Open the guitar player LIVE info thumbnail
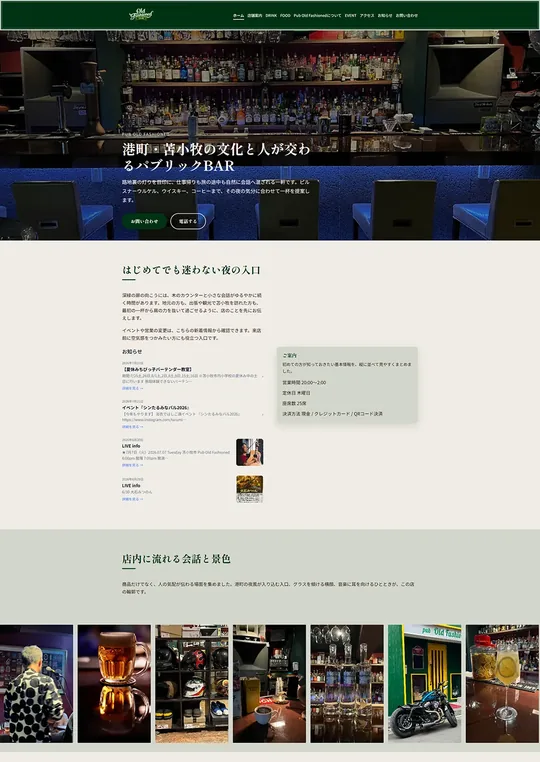540x762 pixels. click(249, 452)
